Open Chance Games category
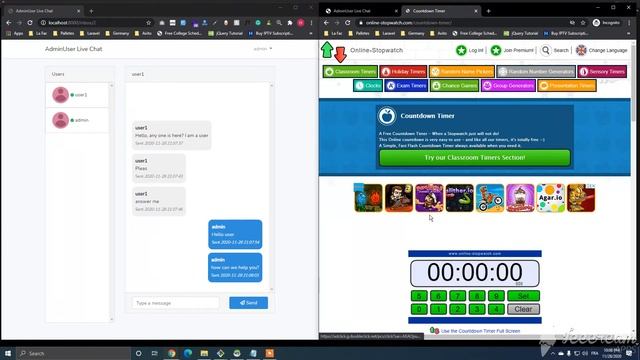The height and width of the screenshot is (360, 640). (454, 86)
